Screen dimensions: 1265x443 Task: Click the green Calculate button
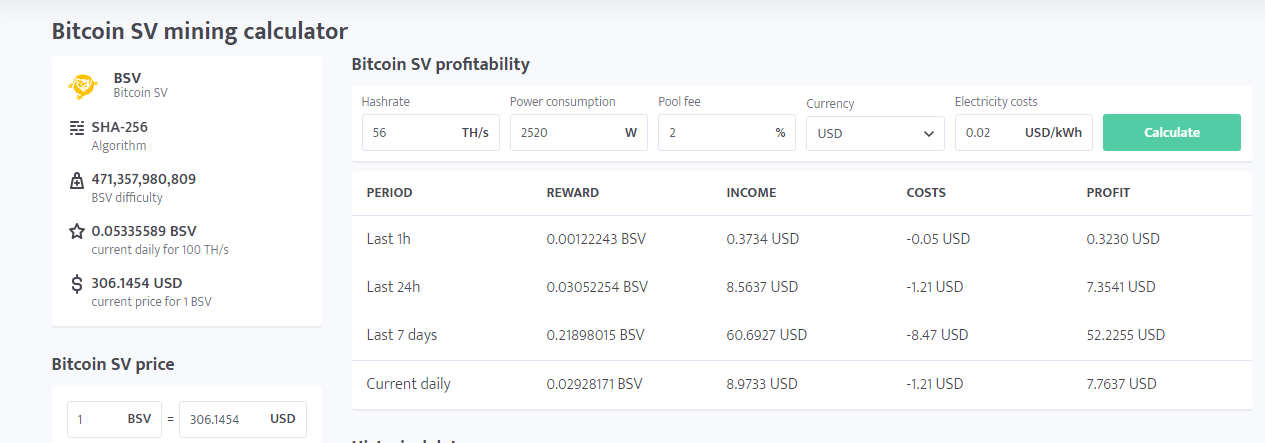point(1172,132)
